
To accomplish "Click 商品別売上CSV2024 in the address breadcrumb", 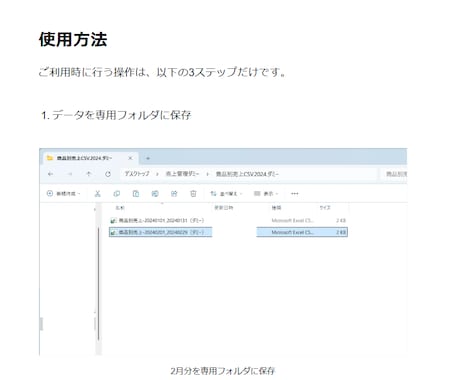I will tap(247, 174).
